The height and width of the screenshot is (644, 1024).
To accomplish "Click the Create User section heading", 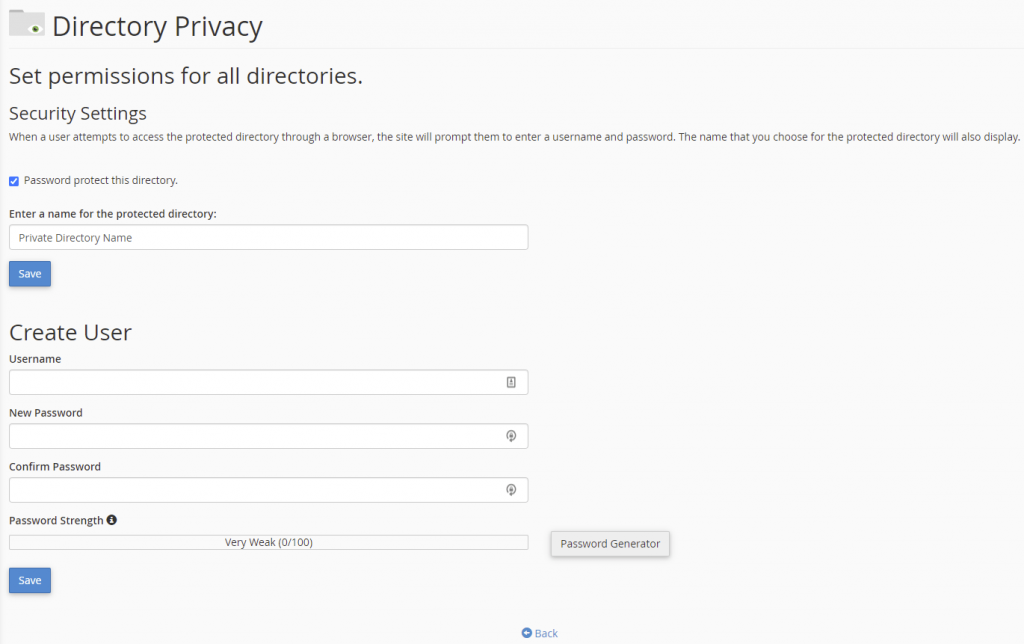I will (x=70, y=332).
